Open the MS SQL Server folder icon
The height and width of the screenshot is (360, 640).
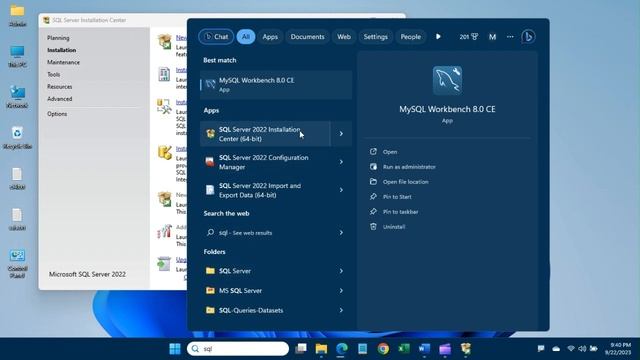coord(210,290)
